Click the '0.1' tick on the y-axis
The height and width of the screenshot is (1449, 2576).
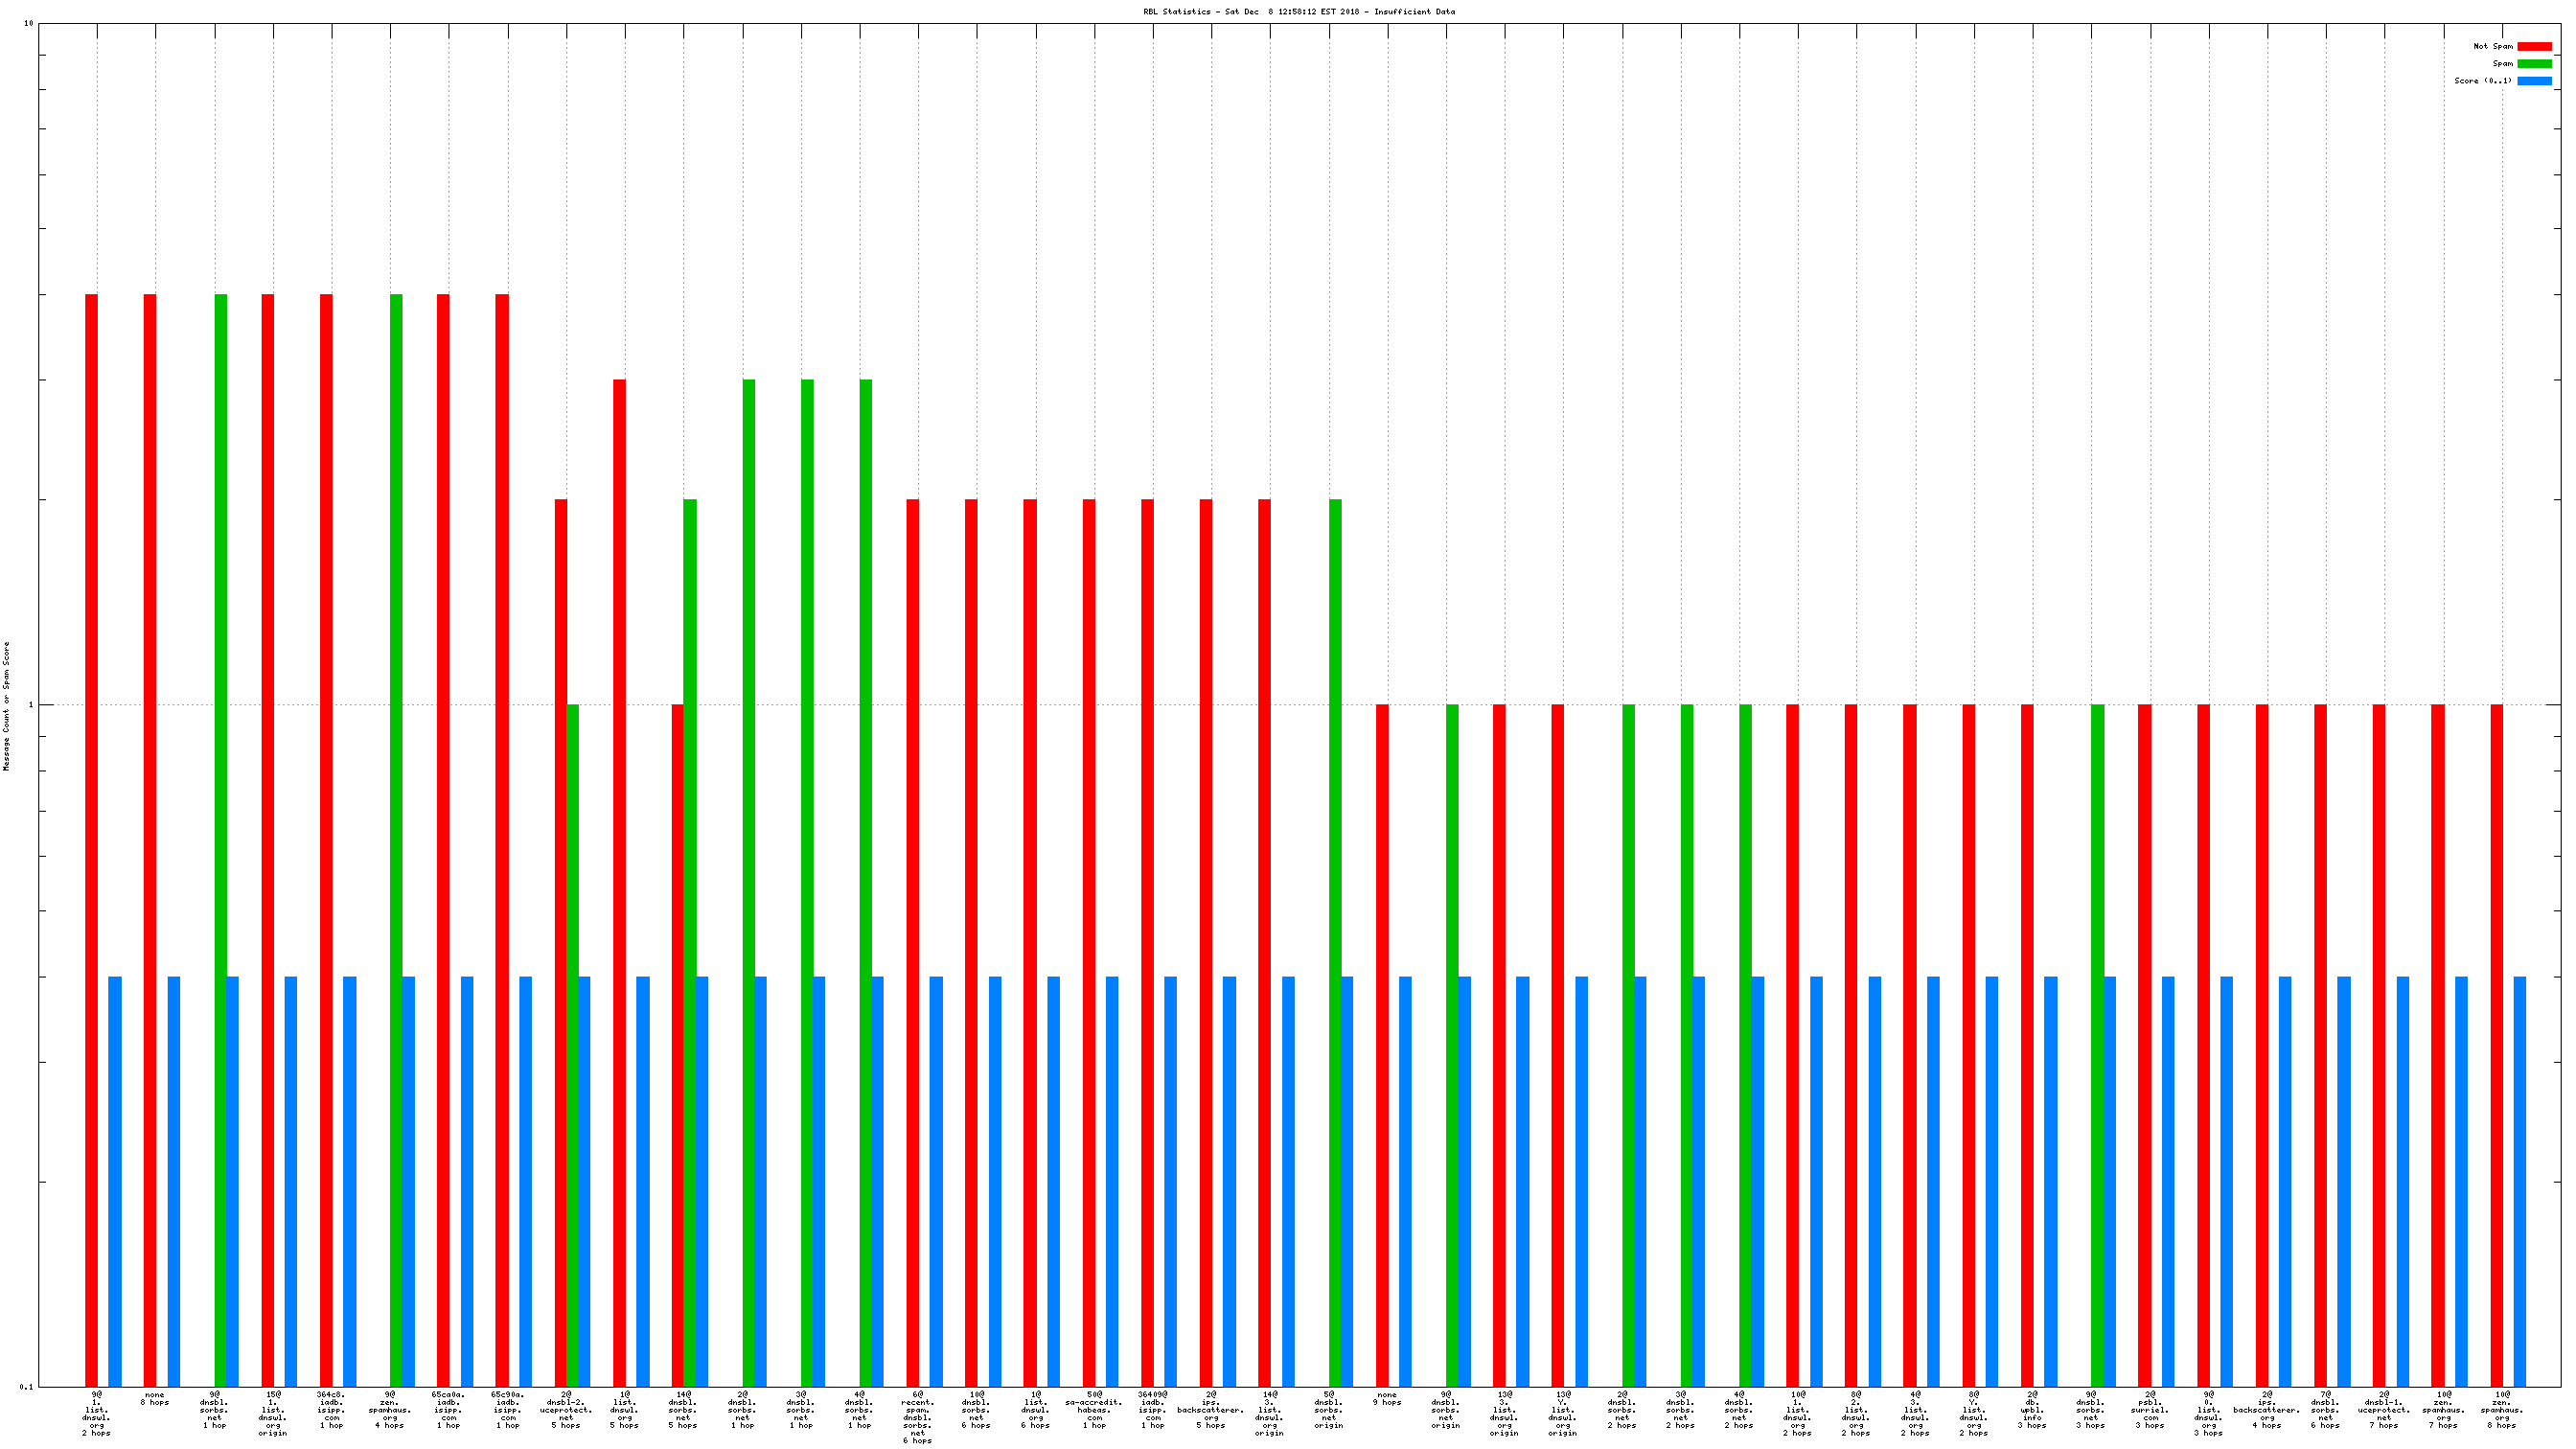coord(26,1386)
